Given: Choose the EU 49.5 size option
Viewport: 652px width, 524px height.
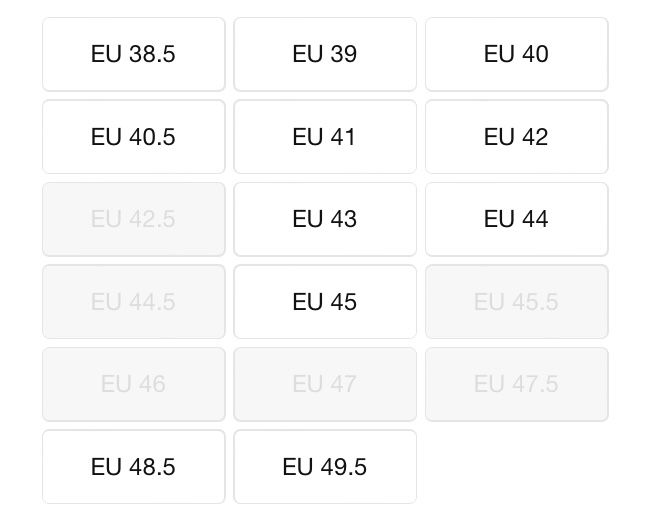Looking at the screenshot, I should point(325,467).
